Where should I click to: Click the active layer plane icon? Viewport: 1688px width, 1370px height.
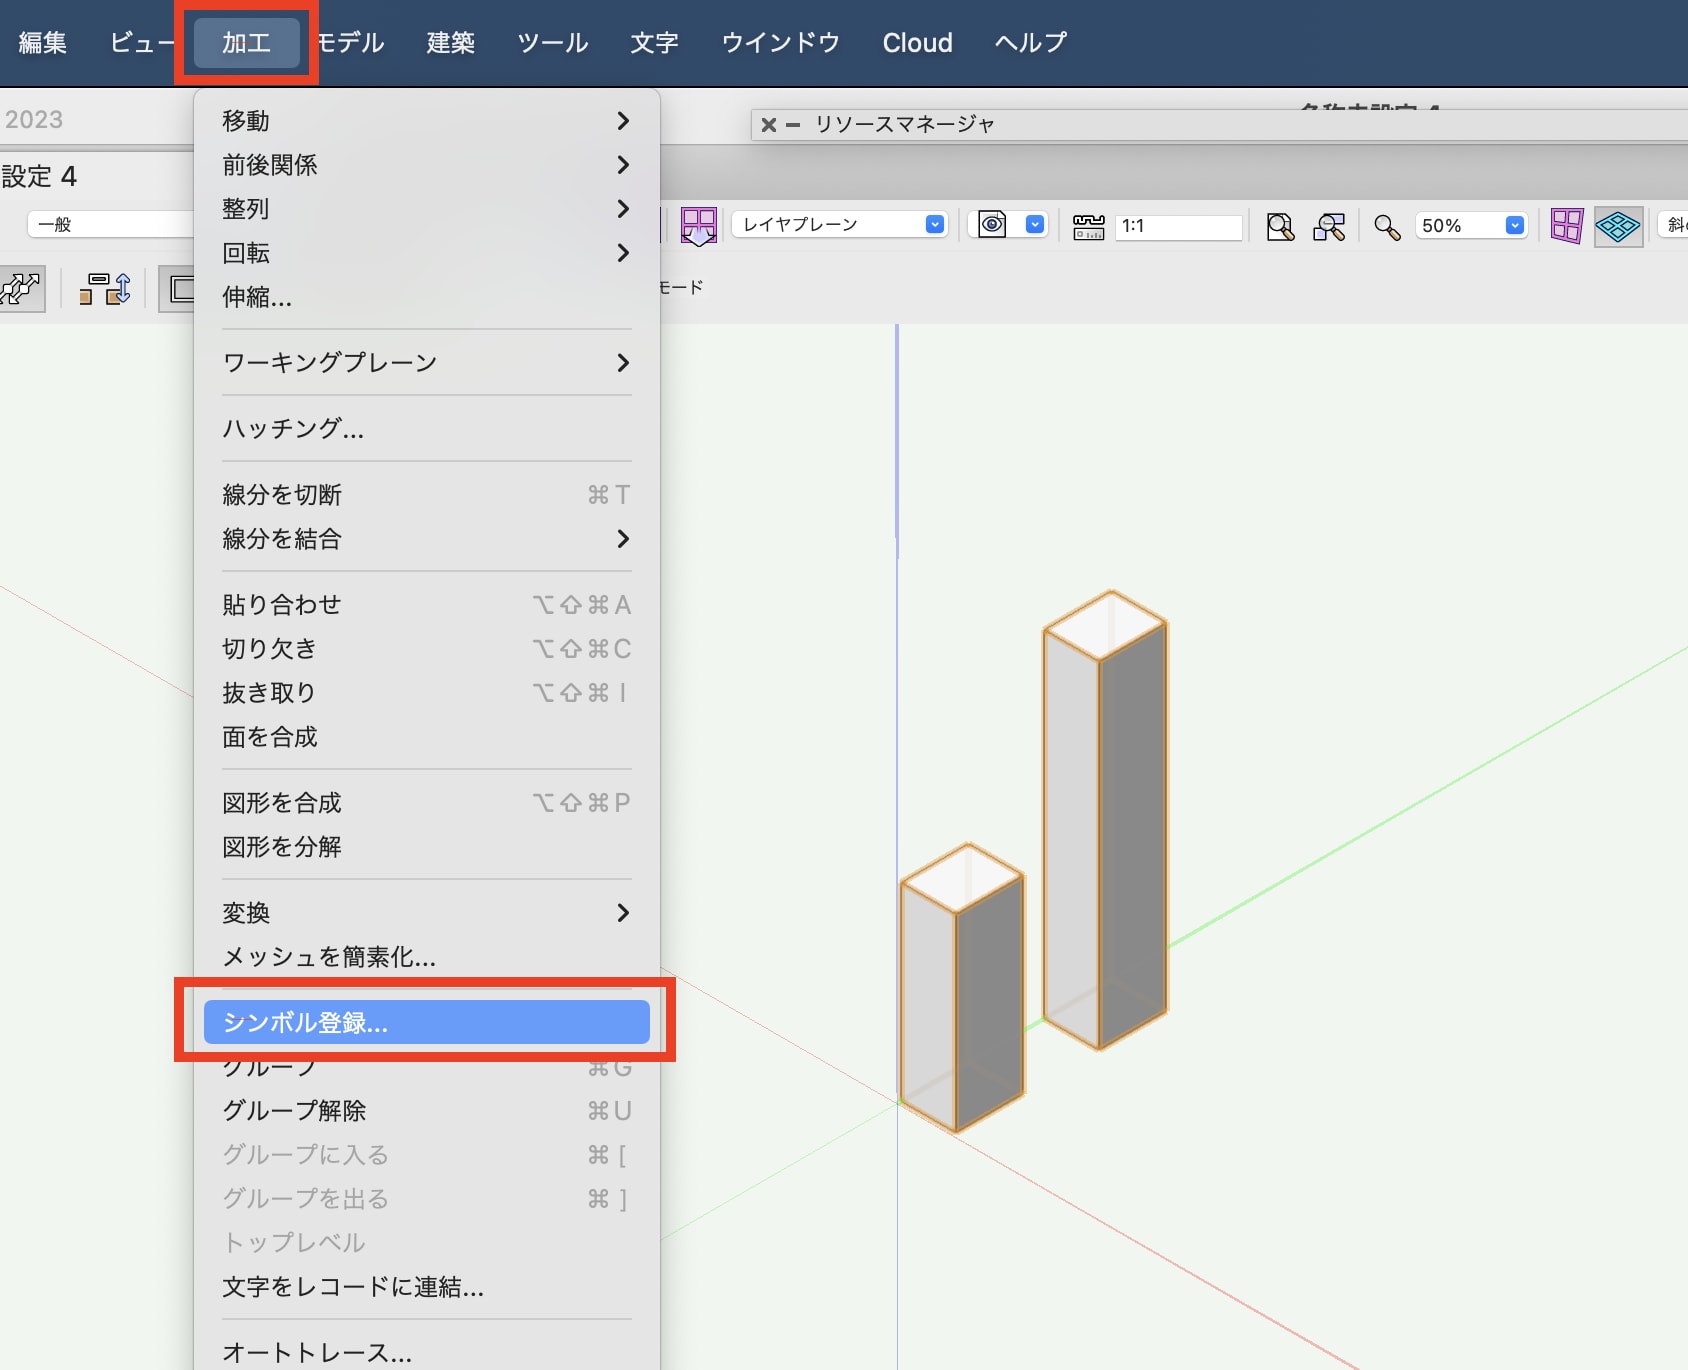tap(698, 225)
